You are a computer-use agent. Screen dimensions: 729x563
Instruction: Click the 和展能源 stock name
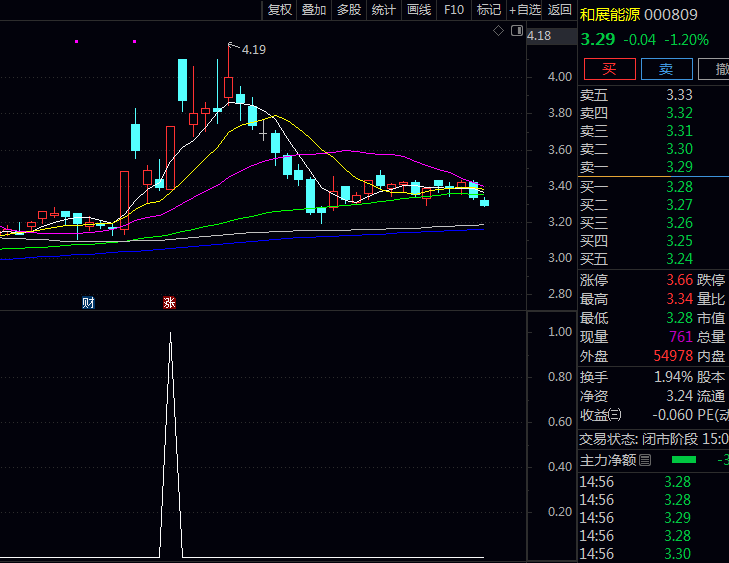(x=609, y=15)
